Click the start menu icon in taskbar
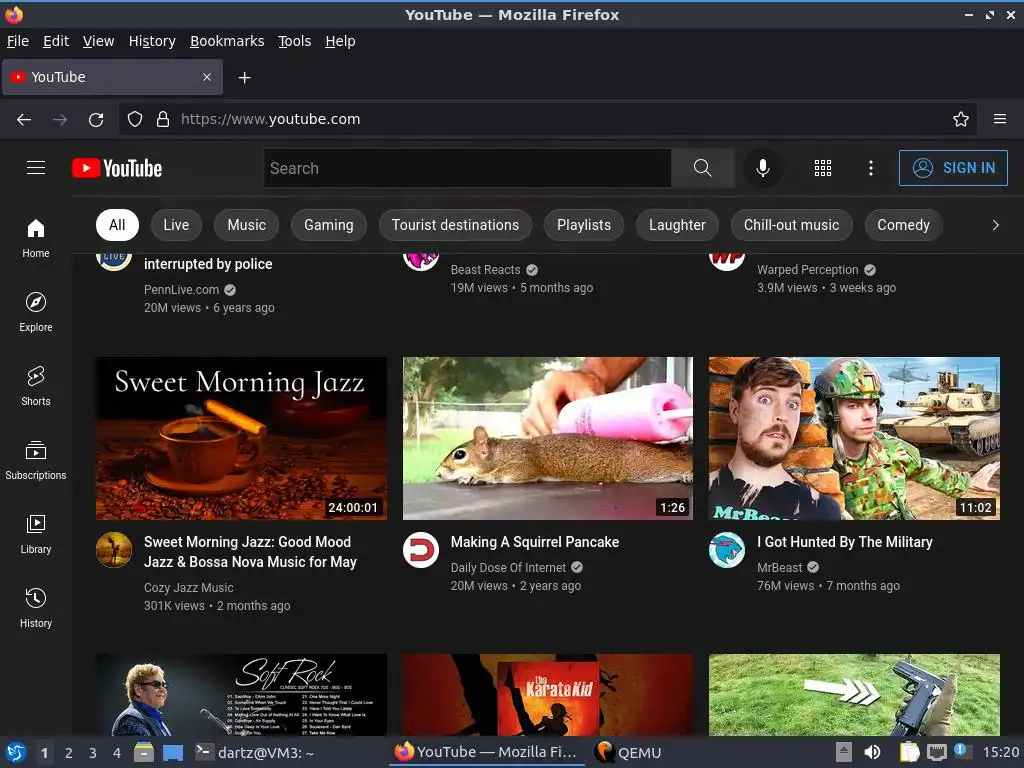 15,752
